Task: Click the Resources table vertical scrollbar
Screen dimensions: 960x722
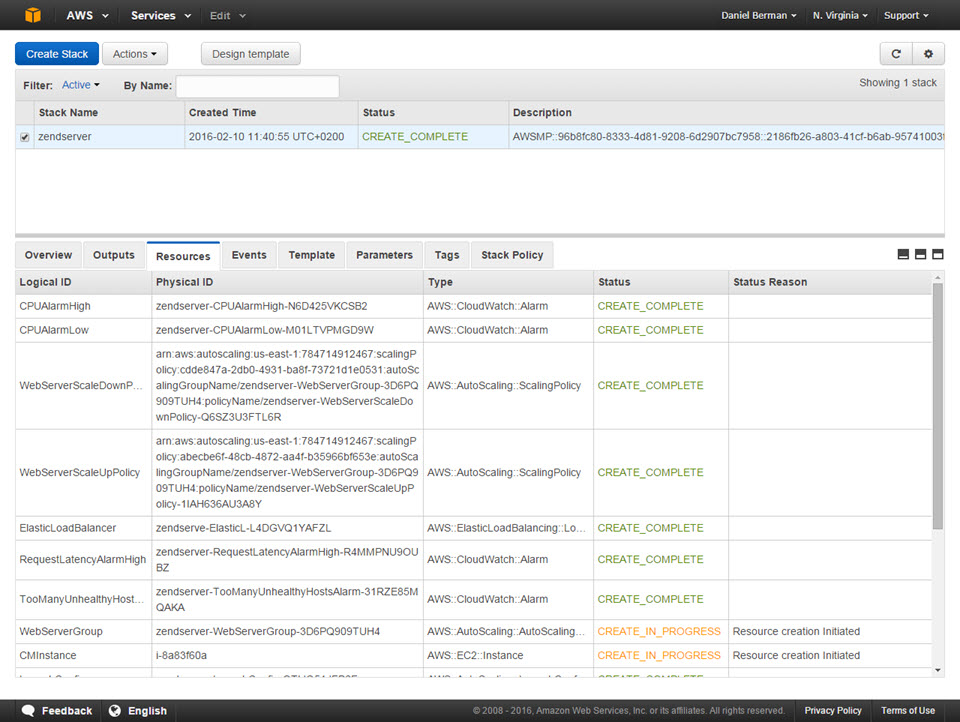Action: tap(937, 406)
